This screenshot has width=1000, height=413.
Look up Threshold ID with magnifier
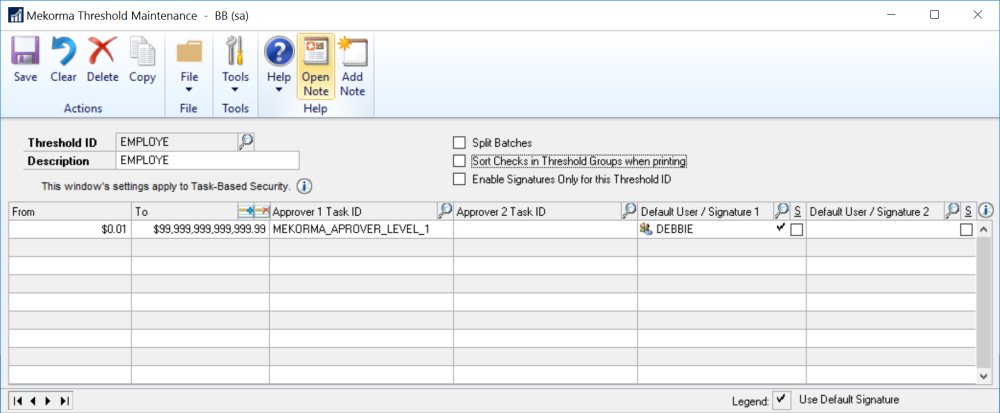(246, 141)
